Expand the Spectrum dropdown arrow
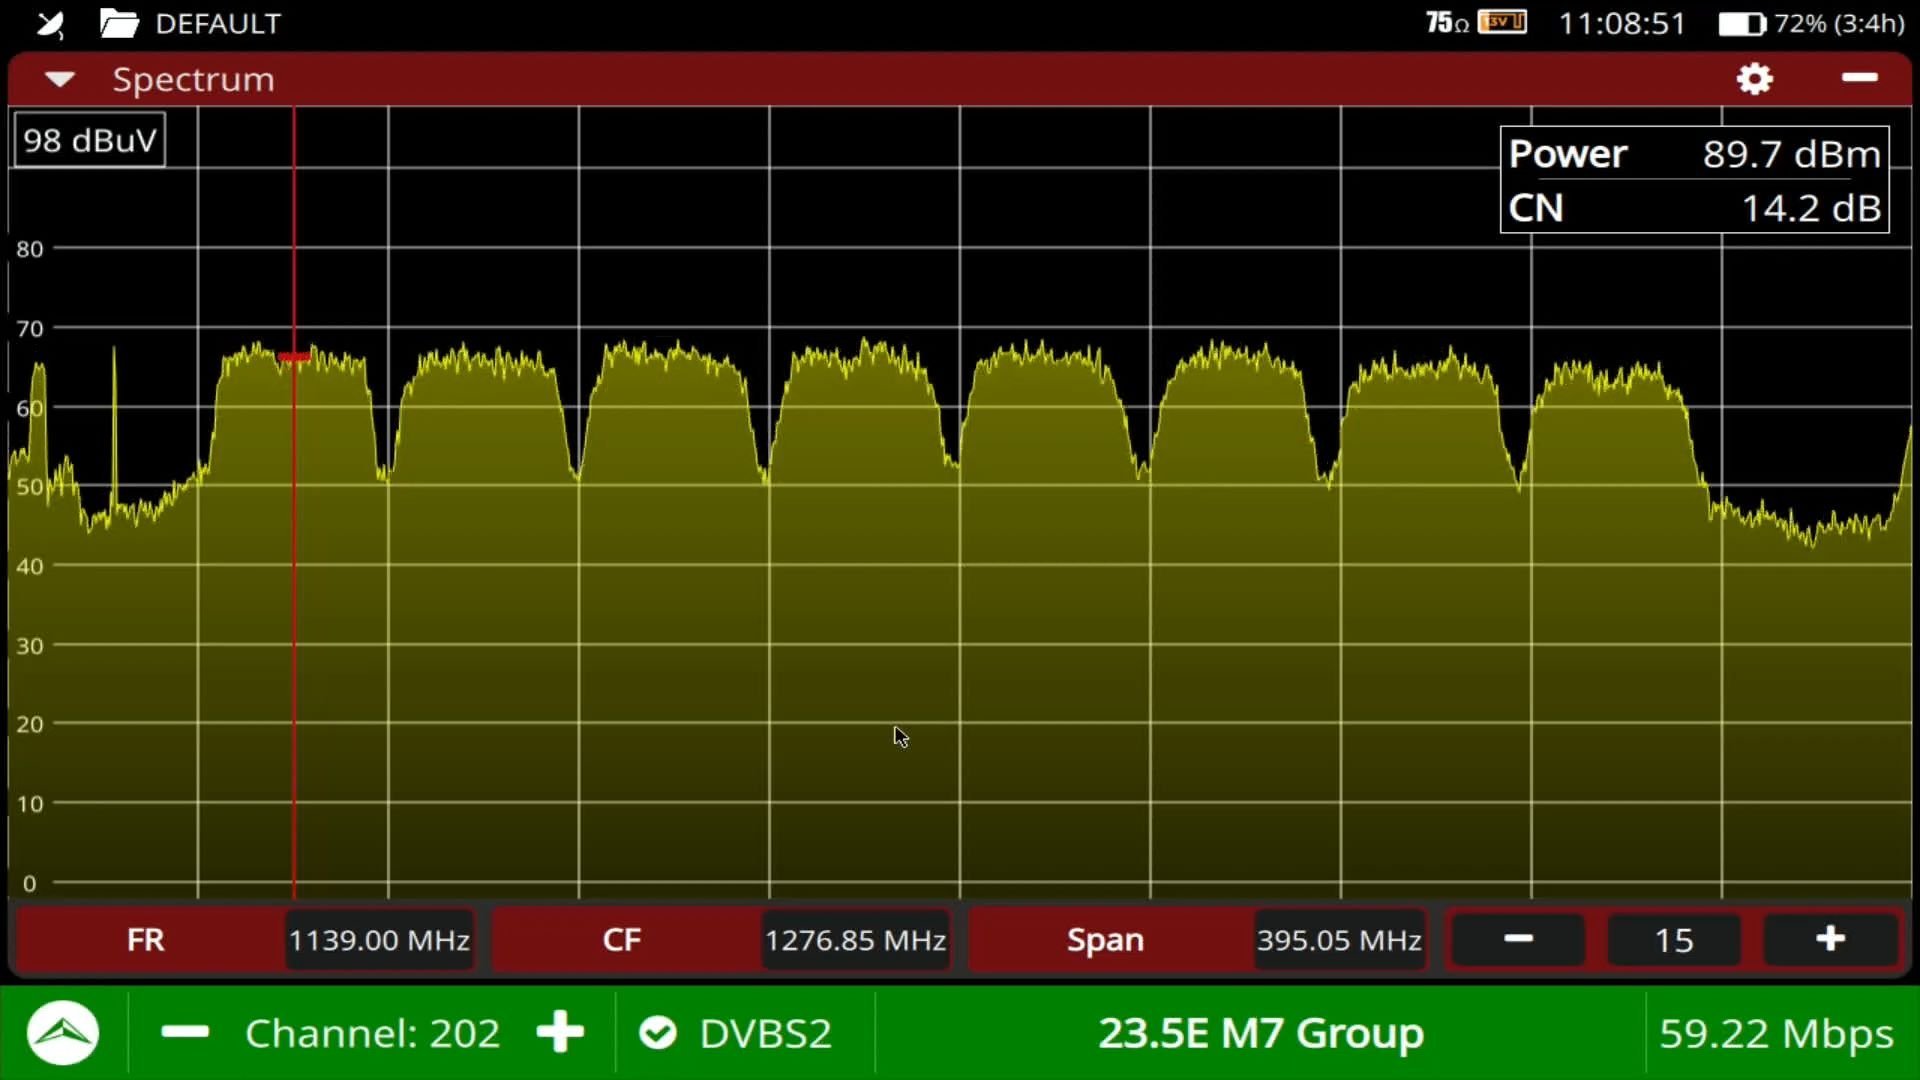Viewport: 1920px width, 1080px height. click(60, 79)
